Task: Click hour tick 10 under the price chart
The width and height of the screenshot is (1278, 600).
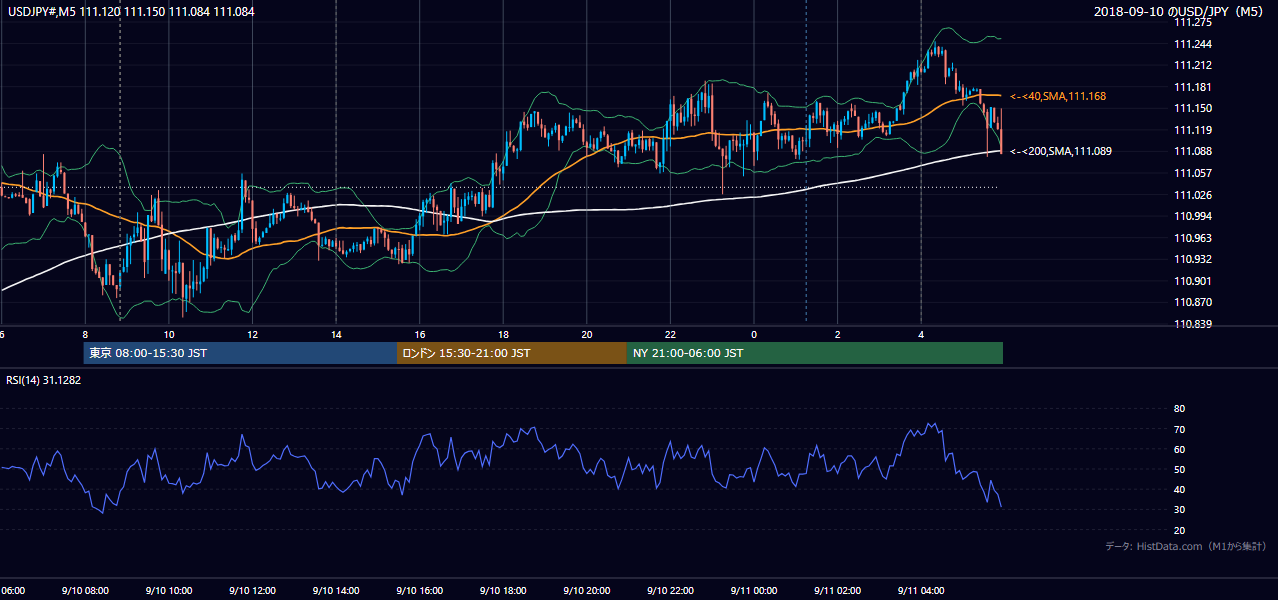Action: 169,335
